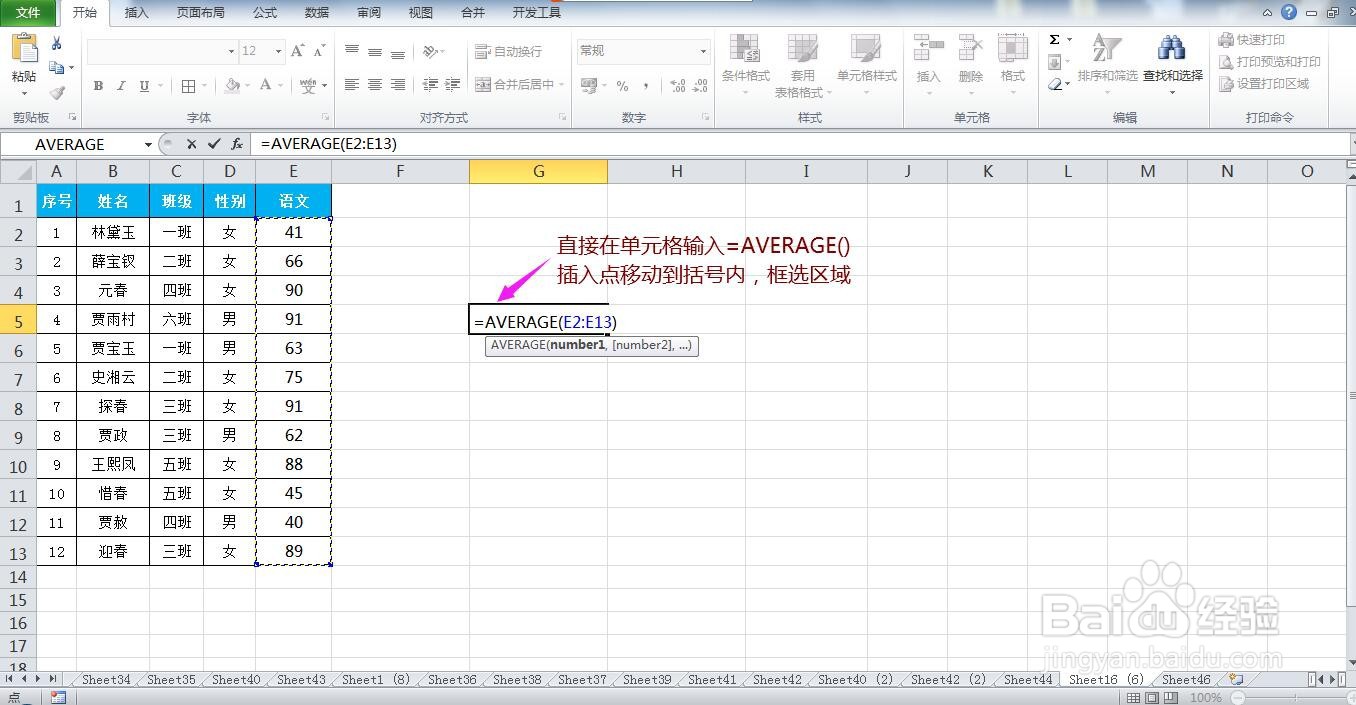This screenshot has width=1356, height=705.
Task: Increase font size with the large A
Action: [297, 51]
